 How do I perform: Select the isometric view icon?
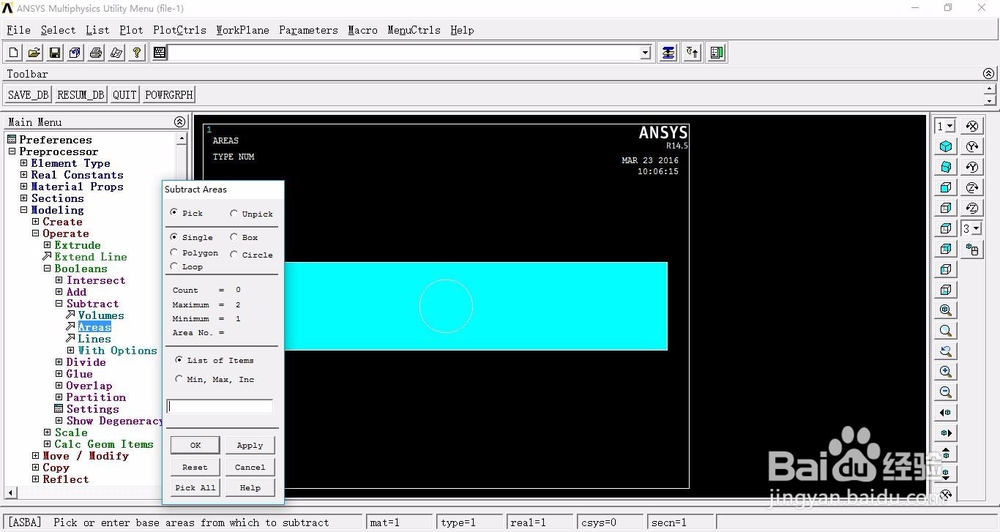coord(946,147)
